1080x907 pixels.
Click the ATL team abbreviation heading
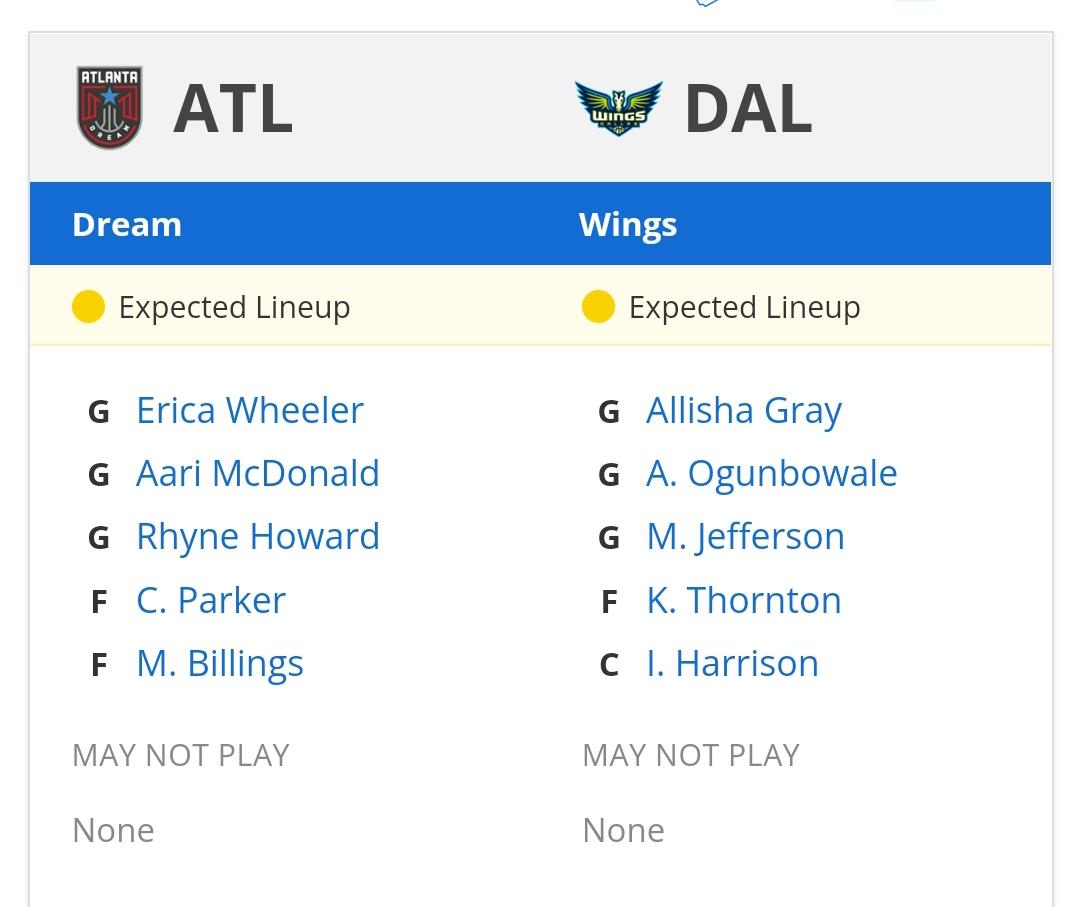233,108
